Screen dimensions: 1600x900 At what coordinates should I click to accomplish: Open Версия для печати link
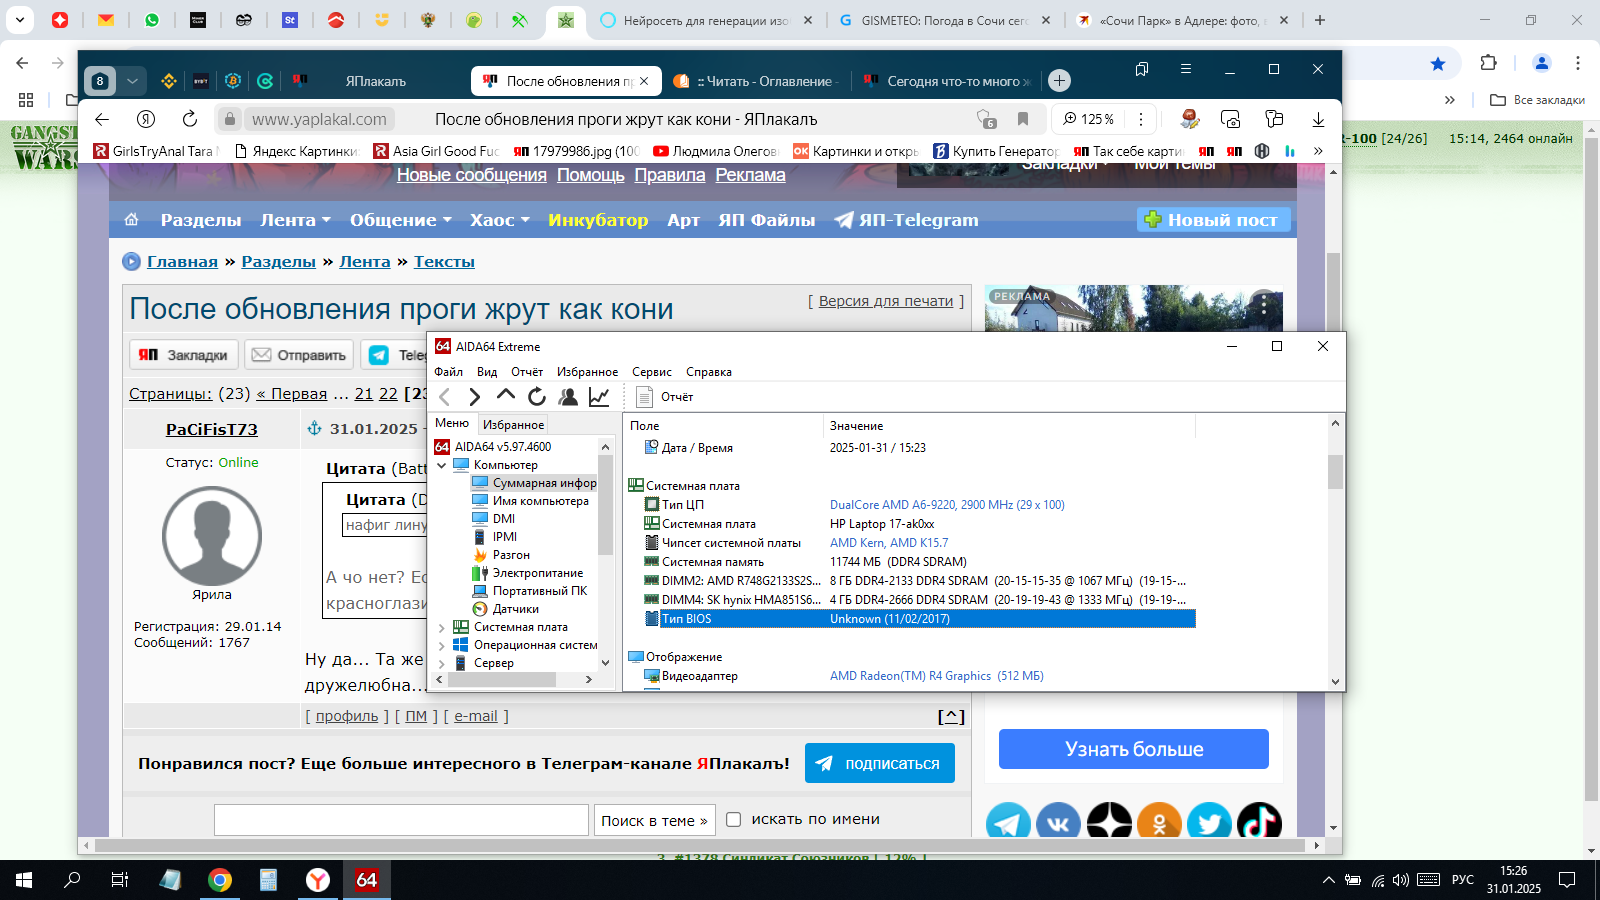tap(886, 301)
